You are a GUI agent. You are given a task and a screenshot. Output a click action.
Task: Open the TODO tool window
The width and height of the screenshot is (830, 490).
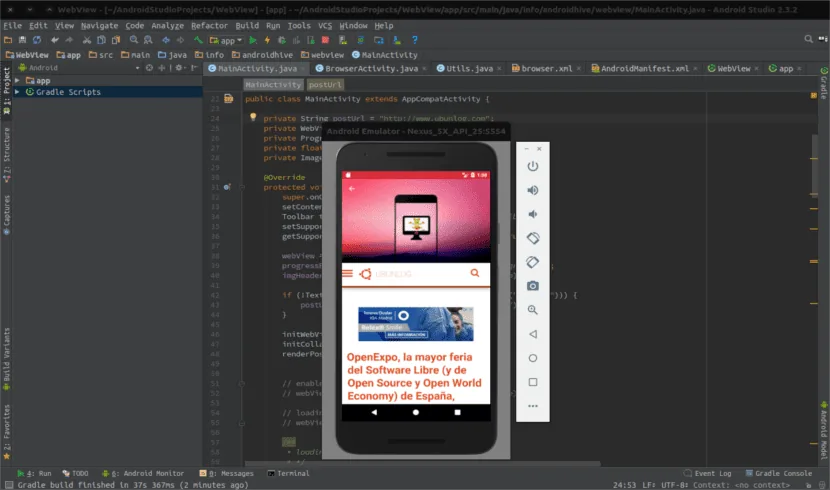(75, 474)
